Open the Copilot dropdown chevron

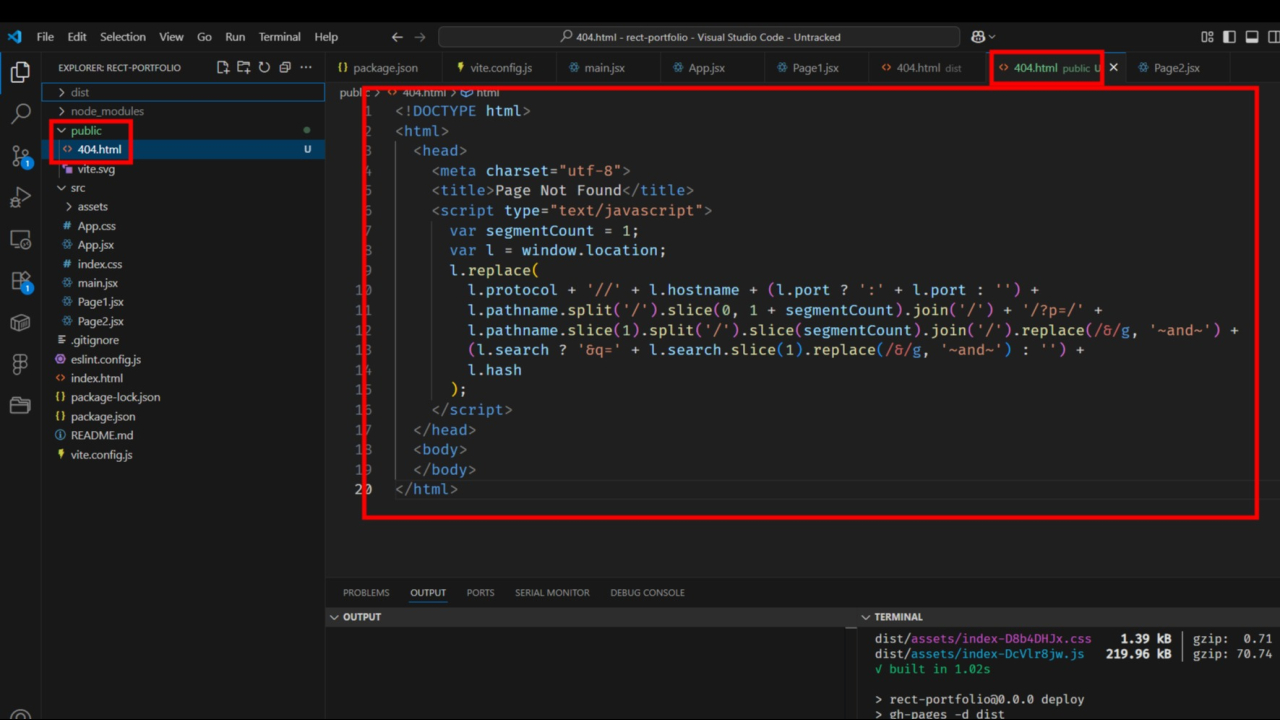992,37
